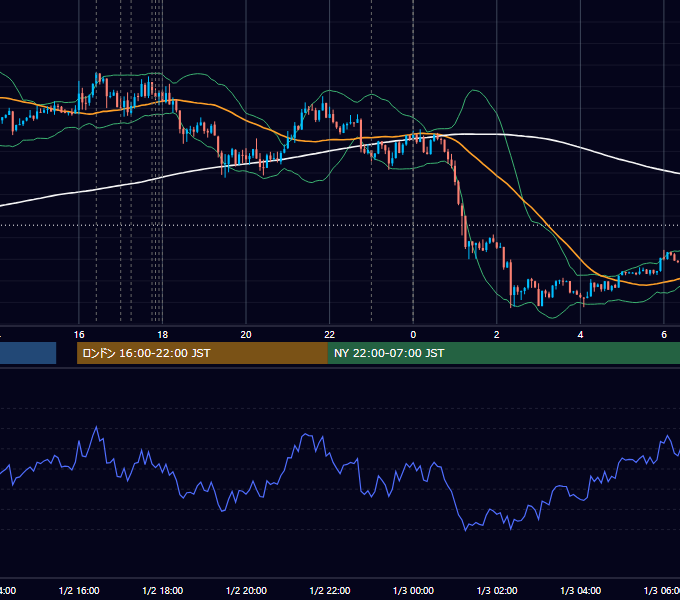Image resolution: width=680 pixels, height=600 pixels.
Task: Click the '1/3 02:00' label on indicator axis
Action: [x=497, y=591]
